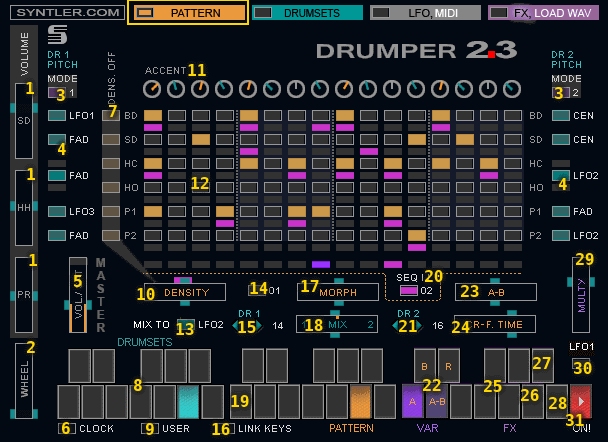Toggle first BD step in pattern grid
Screen dimensions: 608x442
click(152, 116)
